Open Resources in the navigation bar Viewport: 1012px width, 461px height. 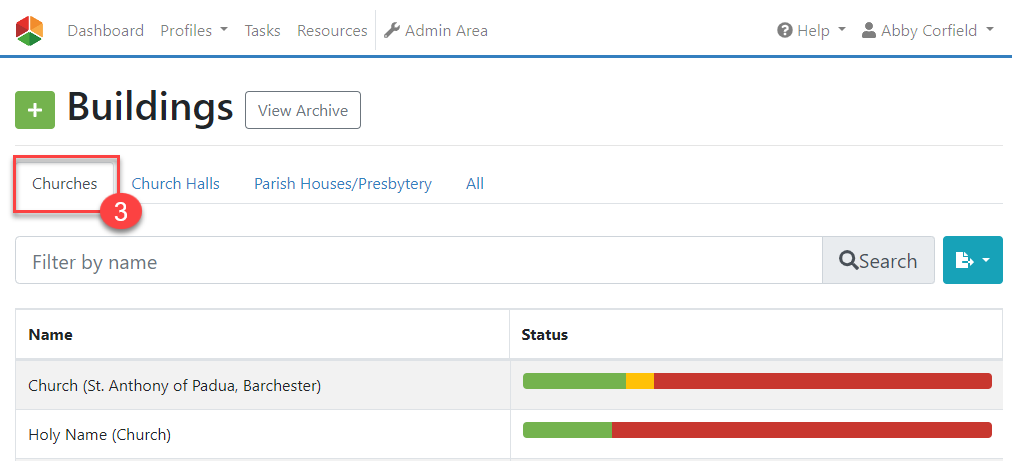click(x=332, y=30)
